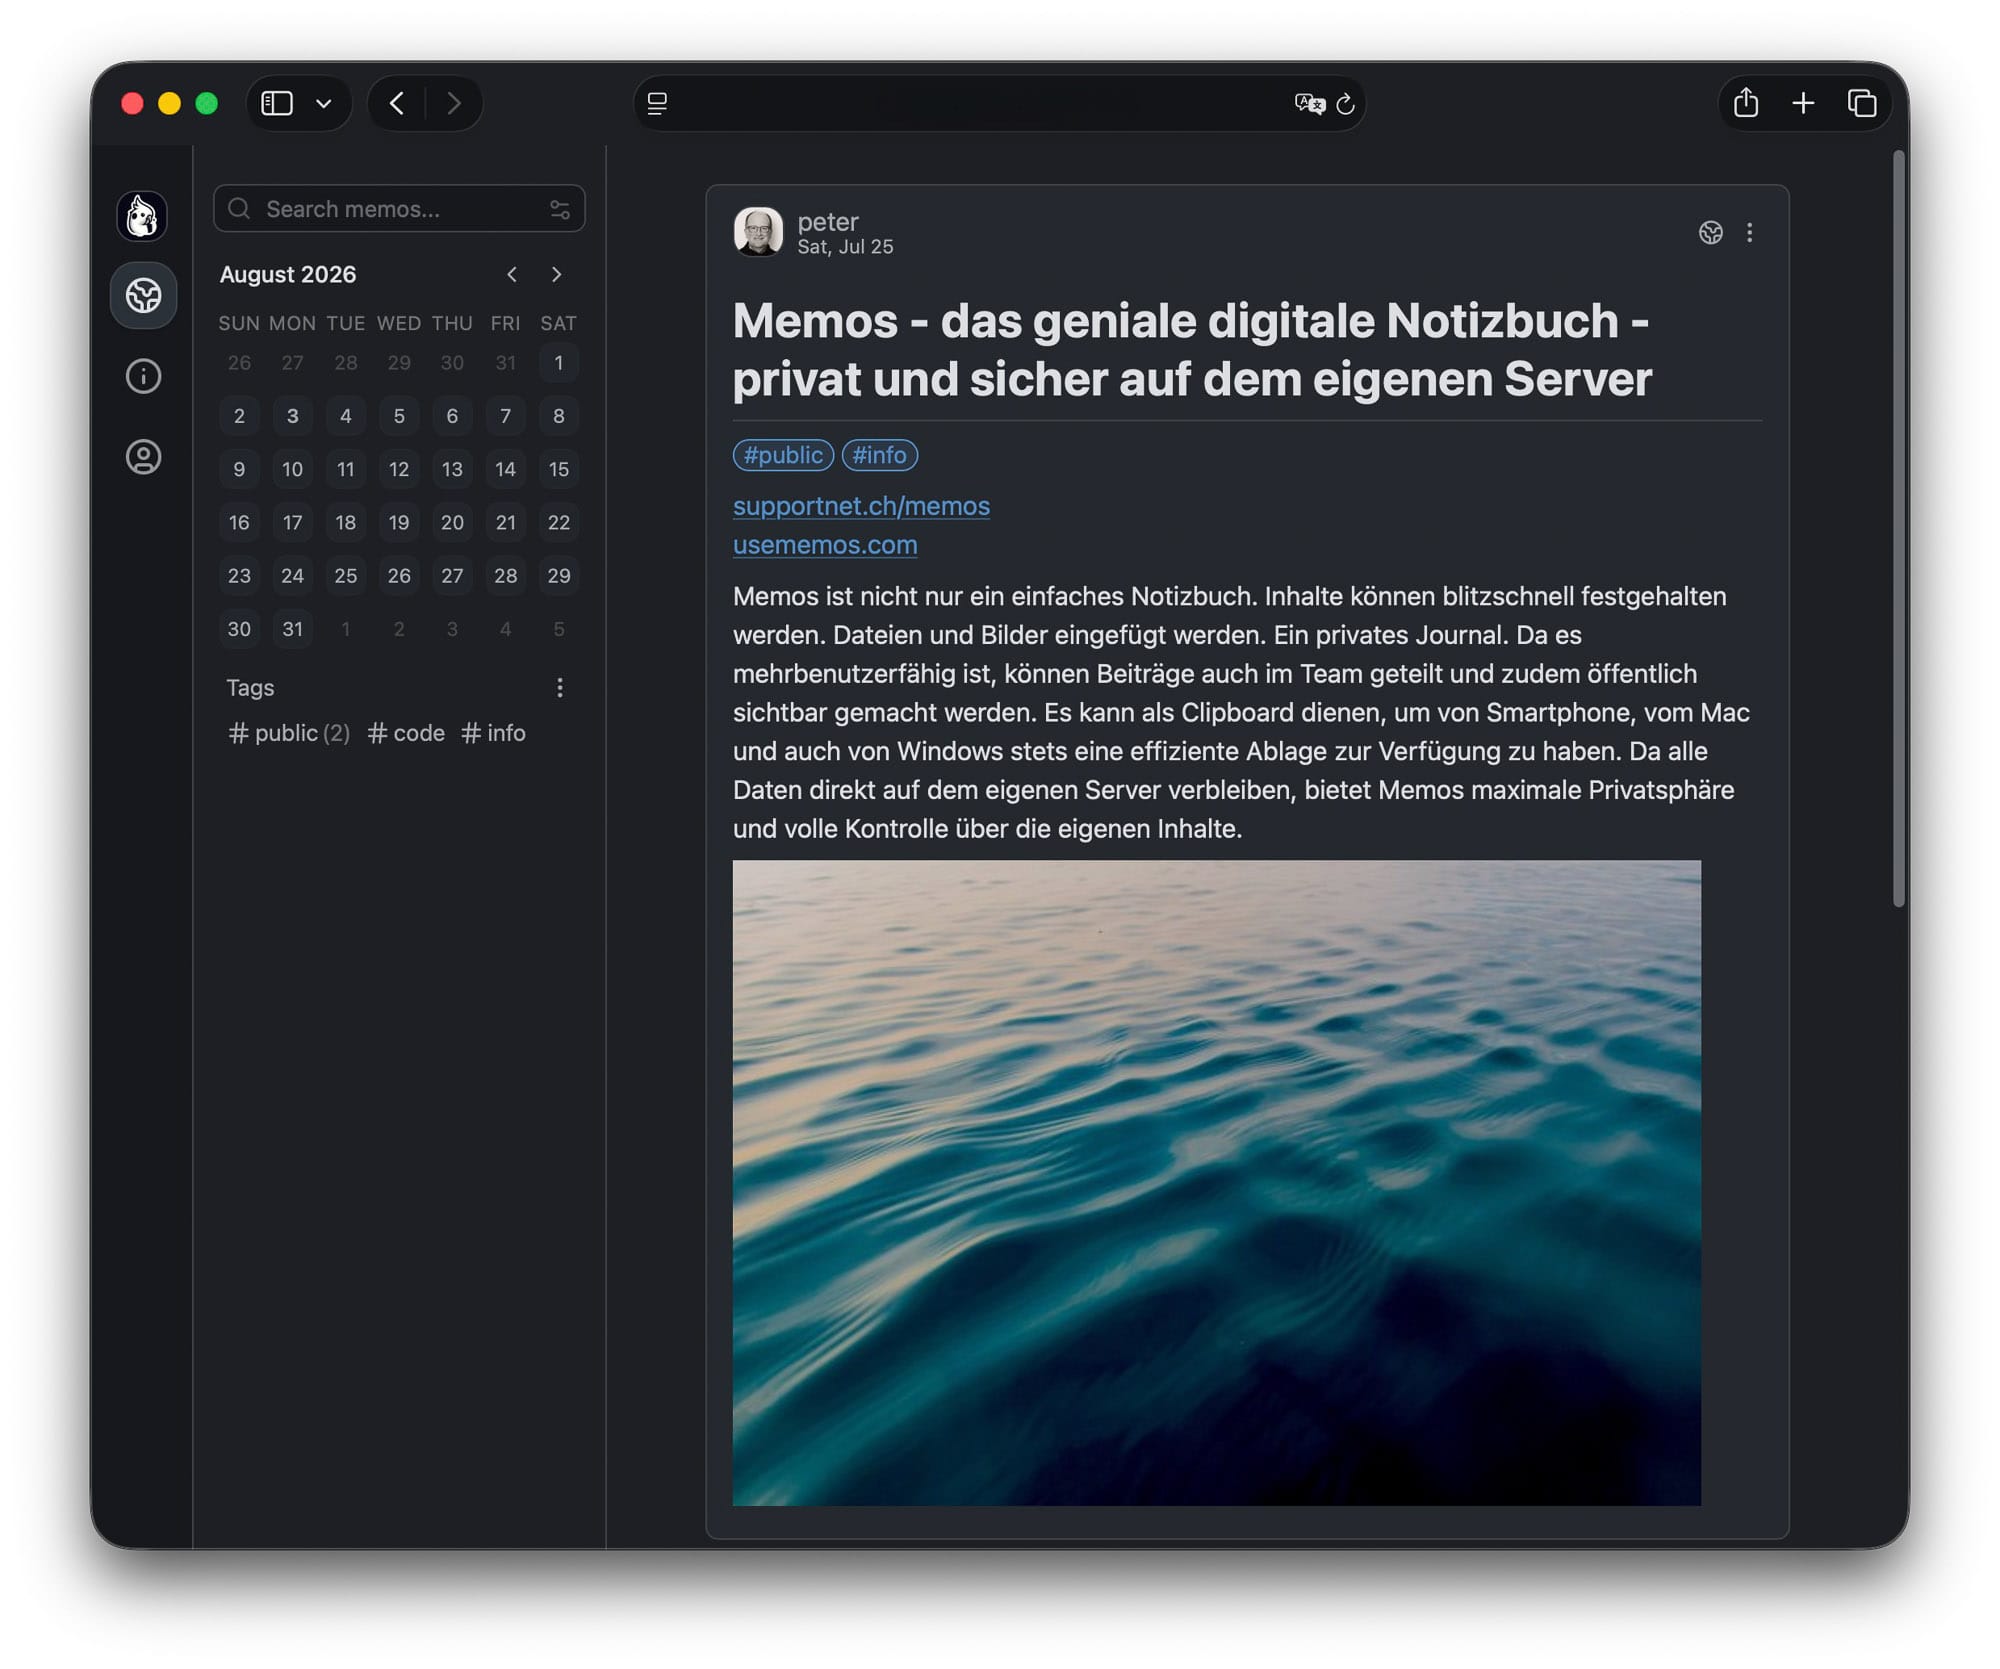Click the reader page icon in address bar

point(657,103)
